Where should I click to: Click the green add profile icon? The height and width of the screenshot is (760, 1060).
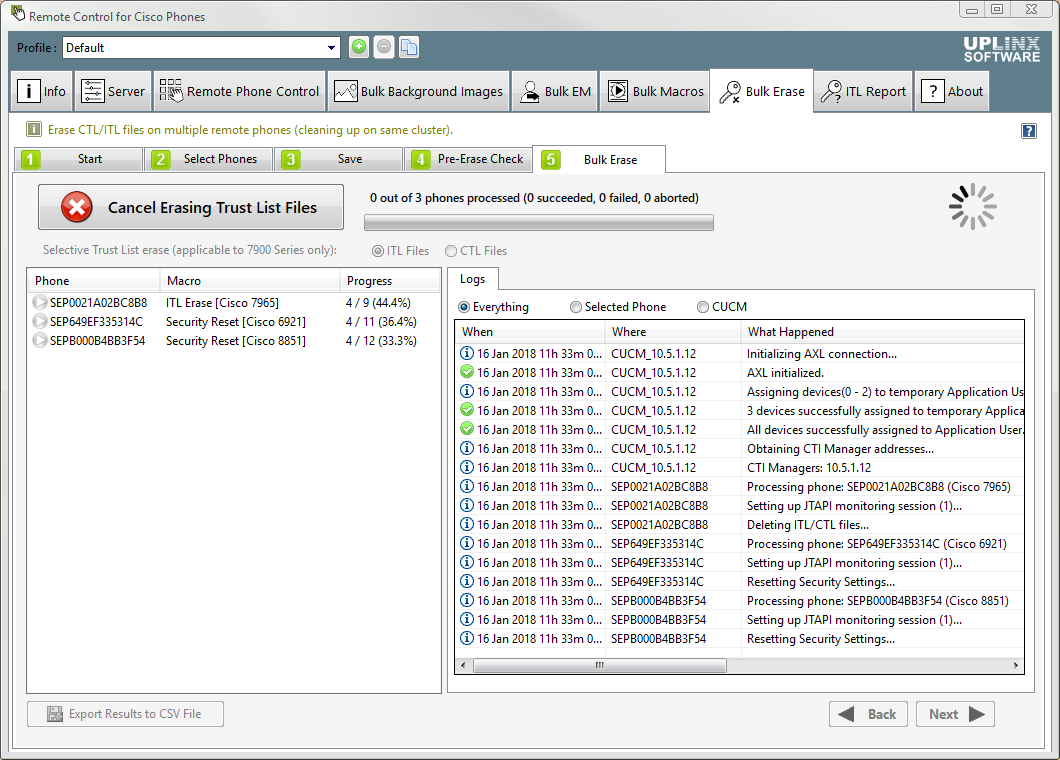tap(359, 47)
